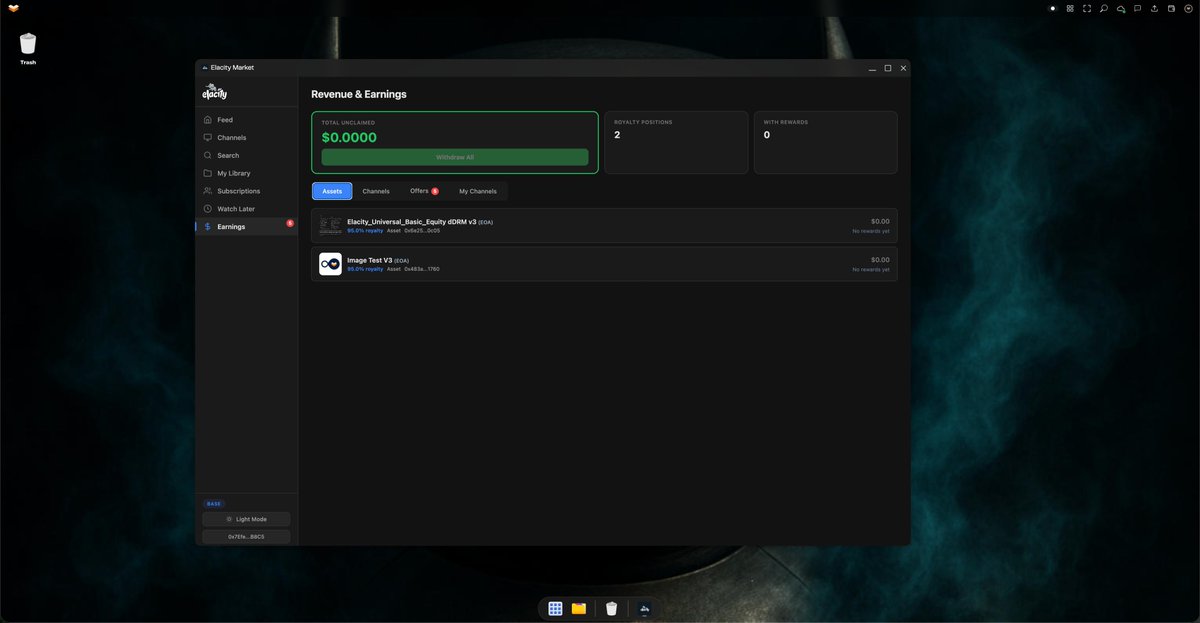
Task: Switch to the My Channels tab
Action: point(478,191)
